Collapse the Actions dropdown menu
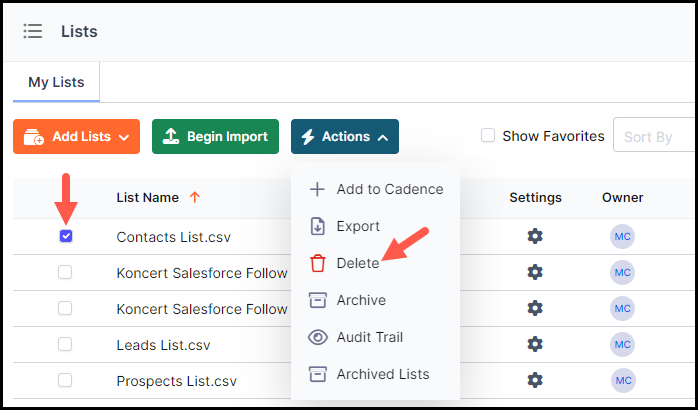This screenshot has height=410, width=698. pos(345,136)
